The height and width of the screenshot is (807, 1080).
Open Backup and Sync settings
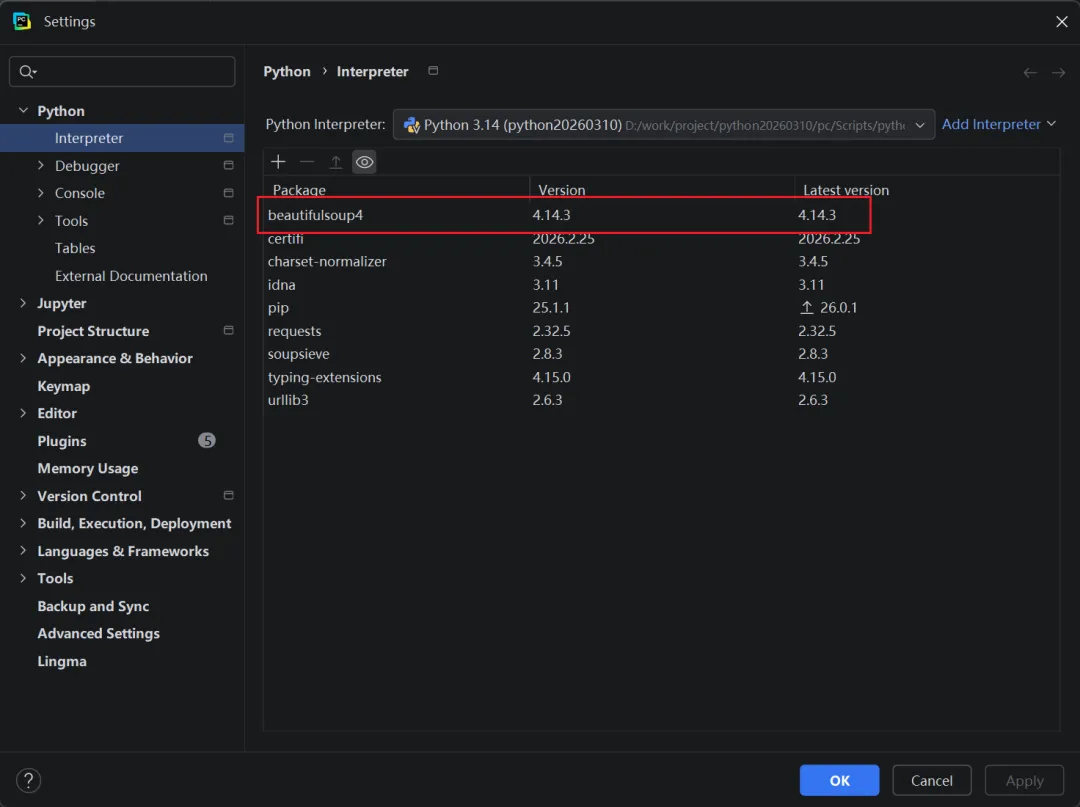tap(93, 606)
